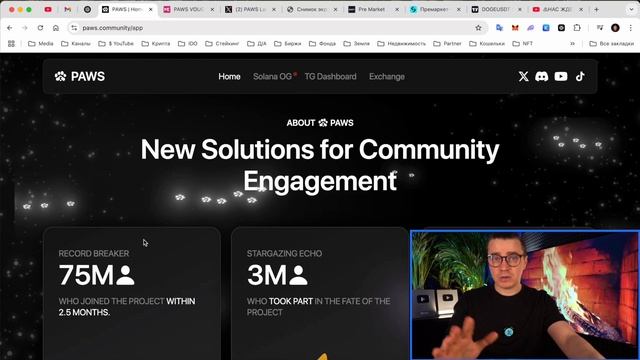Image resolution: width=640 pixels, height=360 pixels.
Task: Click the 'New Solutions for Community Engagement' heading
Action: click(320, 165)
